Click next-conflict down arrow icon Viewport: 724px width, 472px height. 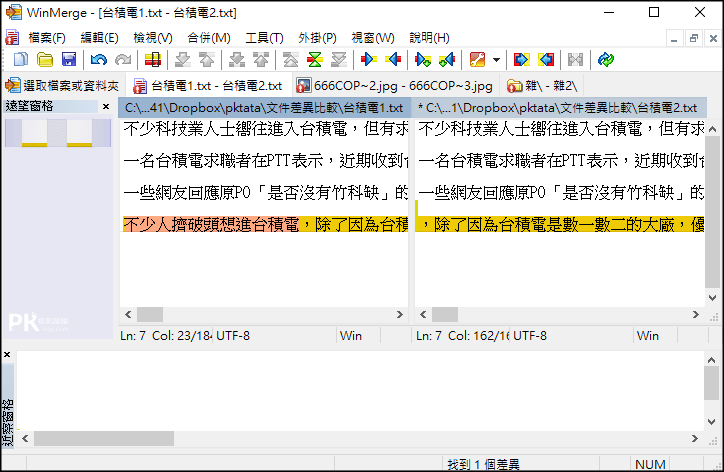pyautogui.click(x=237, y=60)
